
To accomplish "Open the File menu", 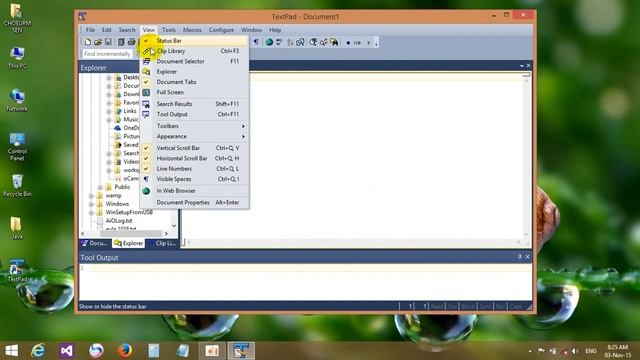I will coord(90,30).
